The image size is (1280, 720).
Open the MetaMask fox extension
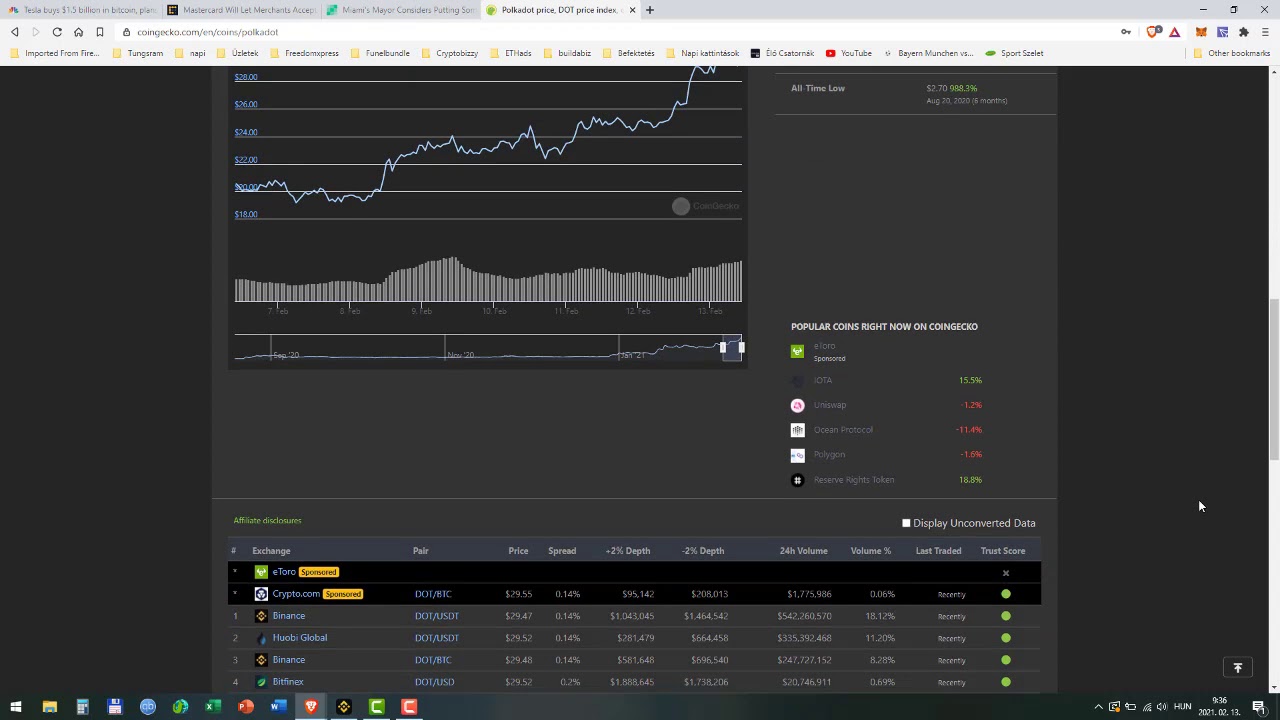coord(1201,32)
